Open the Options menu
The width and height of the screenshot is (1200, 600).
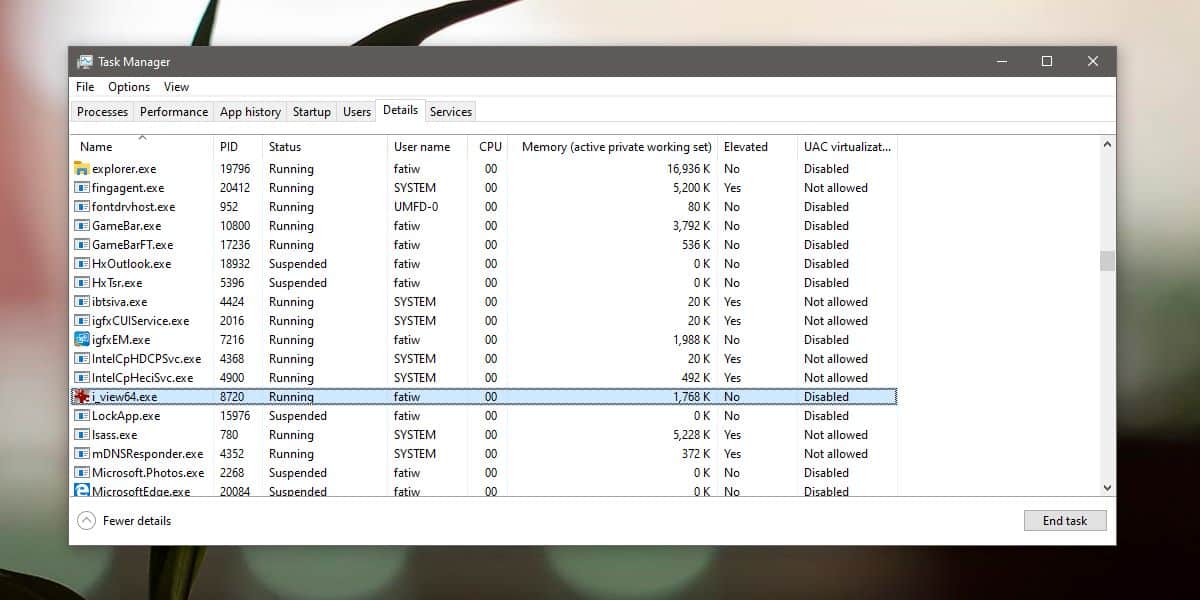click(129, 87)
